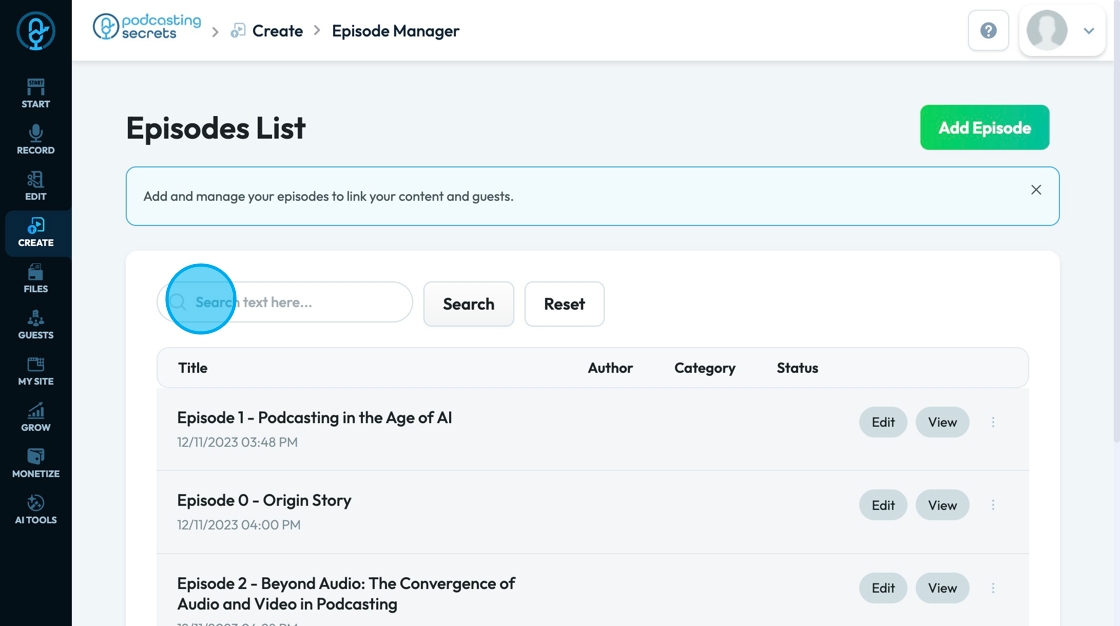The height and width of the screenshot is (626, 1120).
Task: Click the Add Episode button
Action: point(984,128)
